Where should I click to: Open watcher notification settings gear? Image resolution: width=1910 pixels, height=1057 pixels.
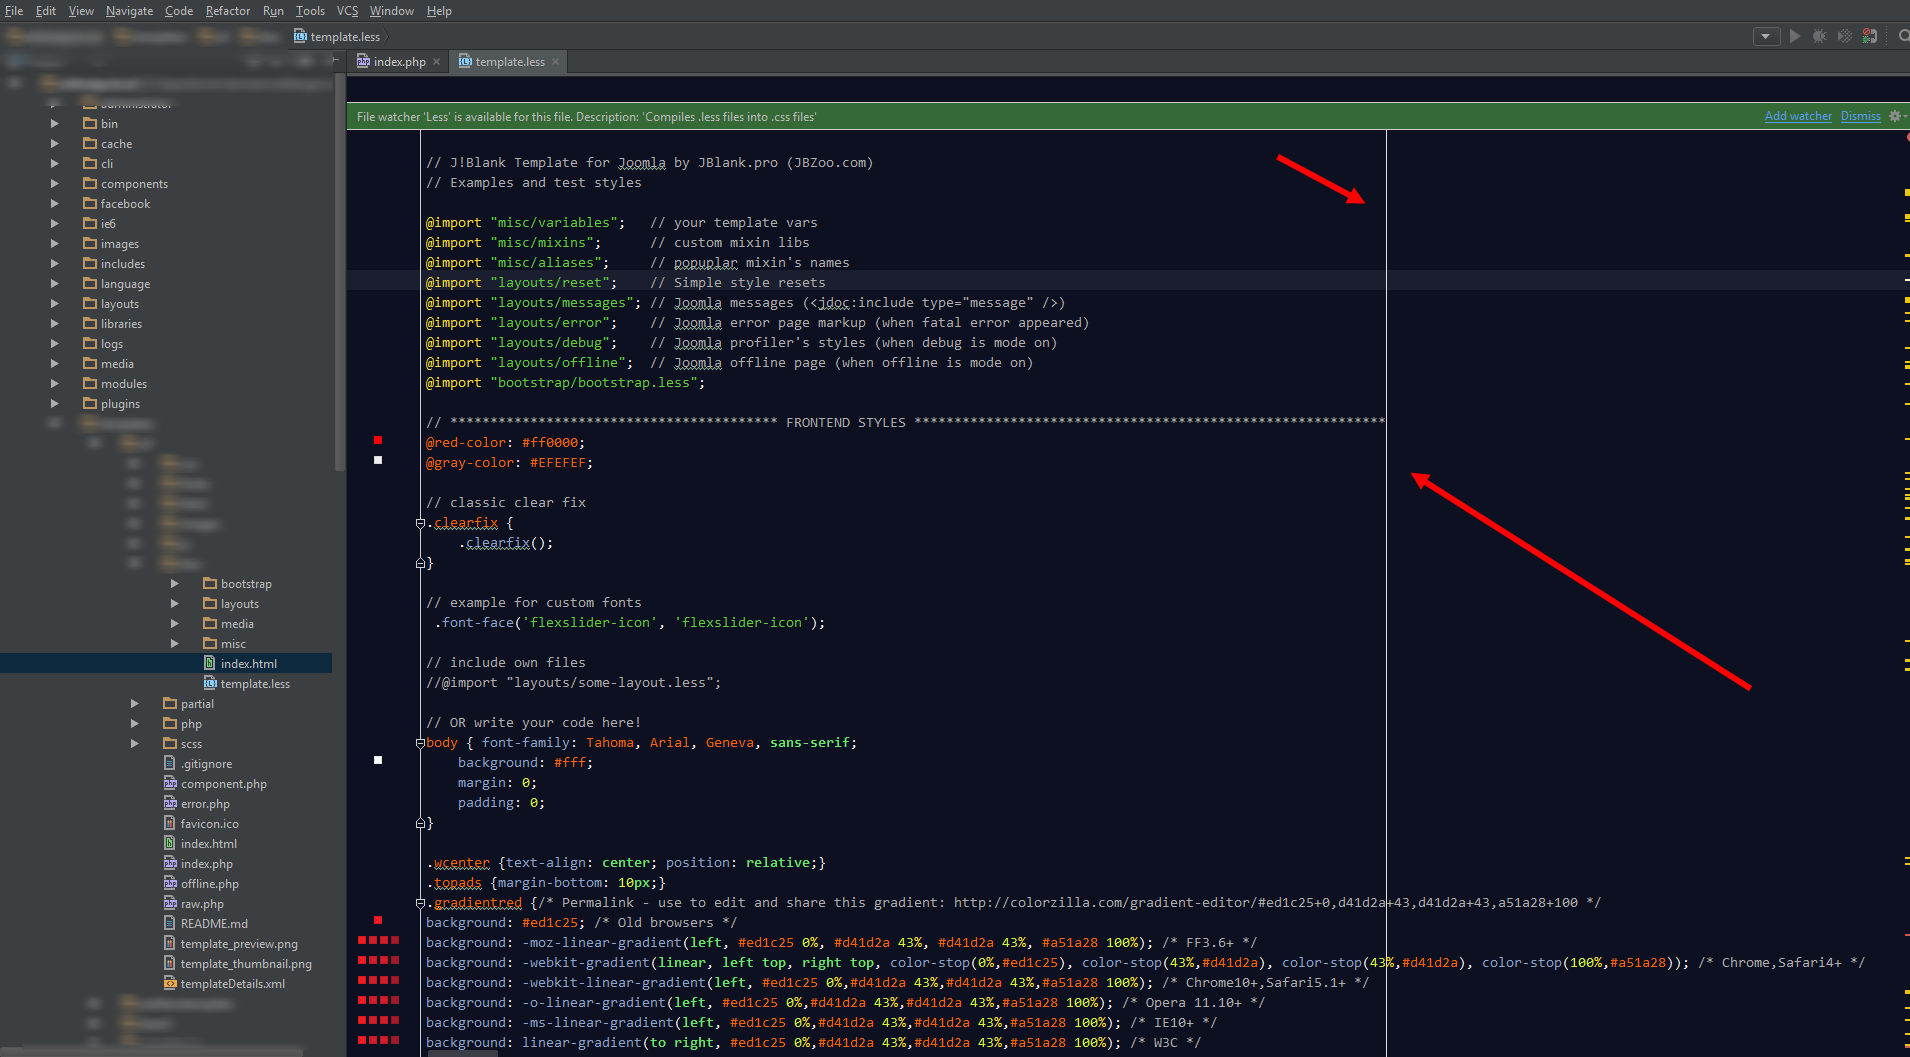click(x=1896, y=116)
